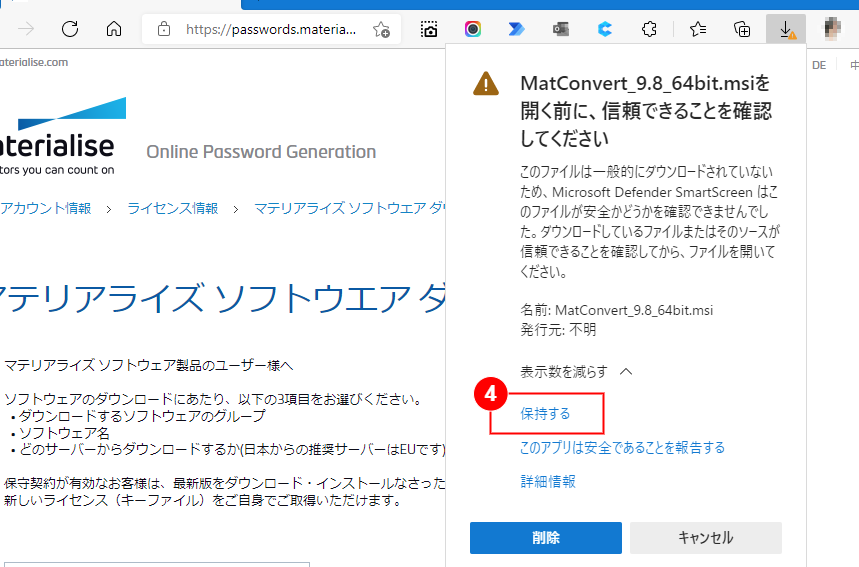Click text 名前: MatConvert_9.8_64bit.msi
The width and height of the screenshot is (859, 567).
click(x=616, y=310)
